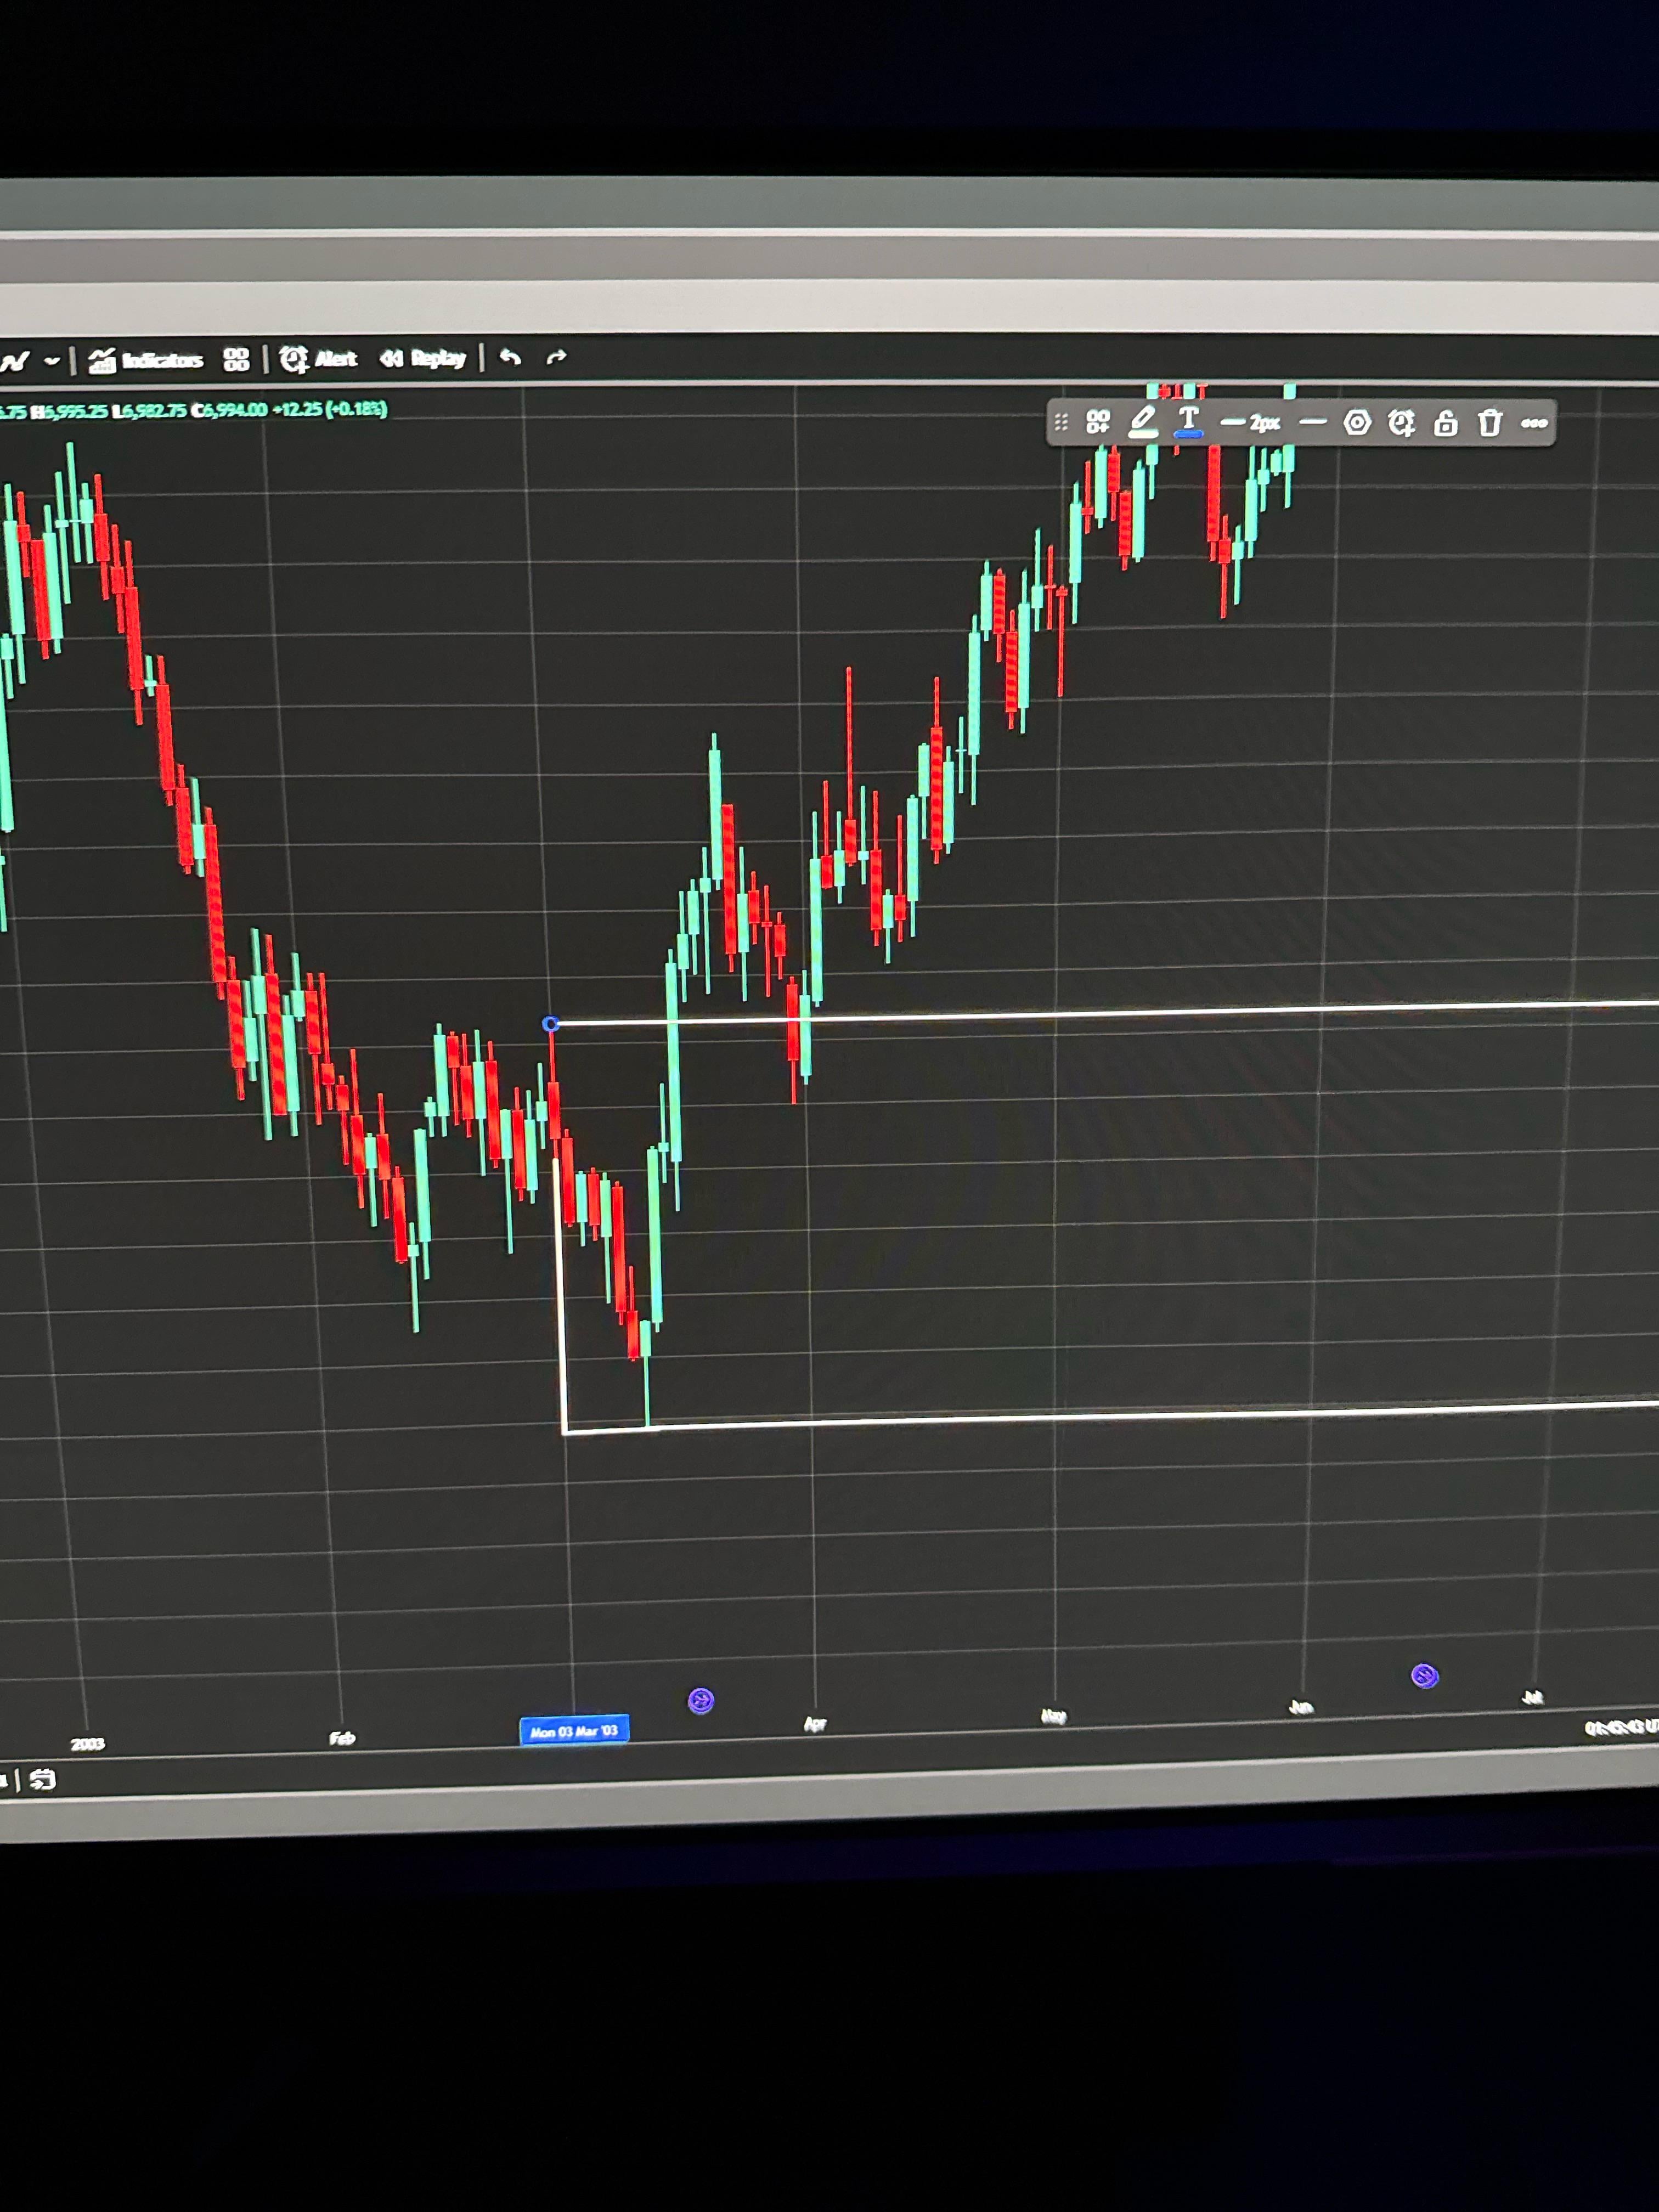This screenshot has width=1659, height=2212.
Task: Expand the chart style dropdown arrow
Action: 52,361
